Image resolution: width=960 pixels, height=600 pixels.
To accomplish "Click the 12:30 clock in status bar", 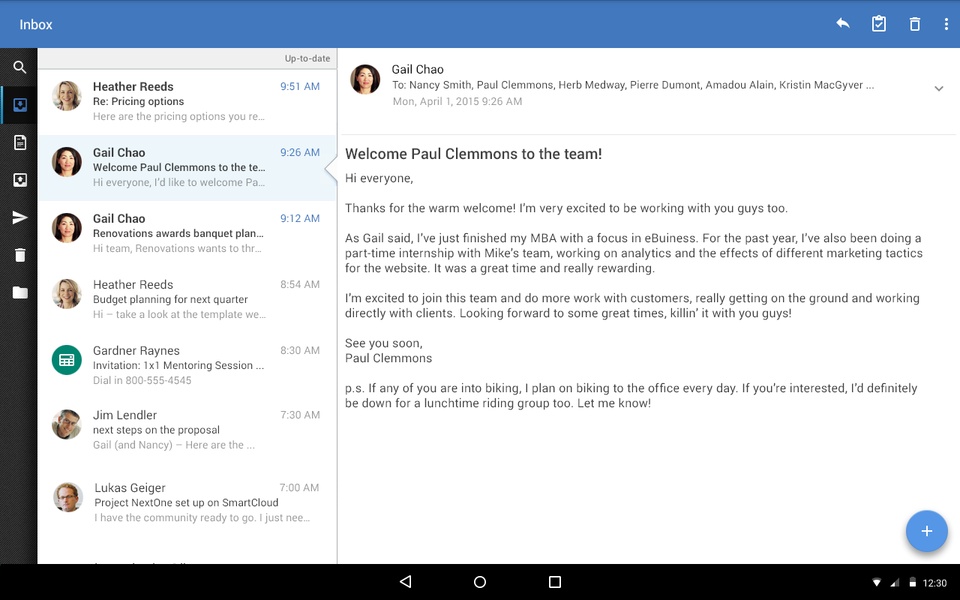I will (934, 583).
